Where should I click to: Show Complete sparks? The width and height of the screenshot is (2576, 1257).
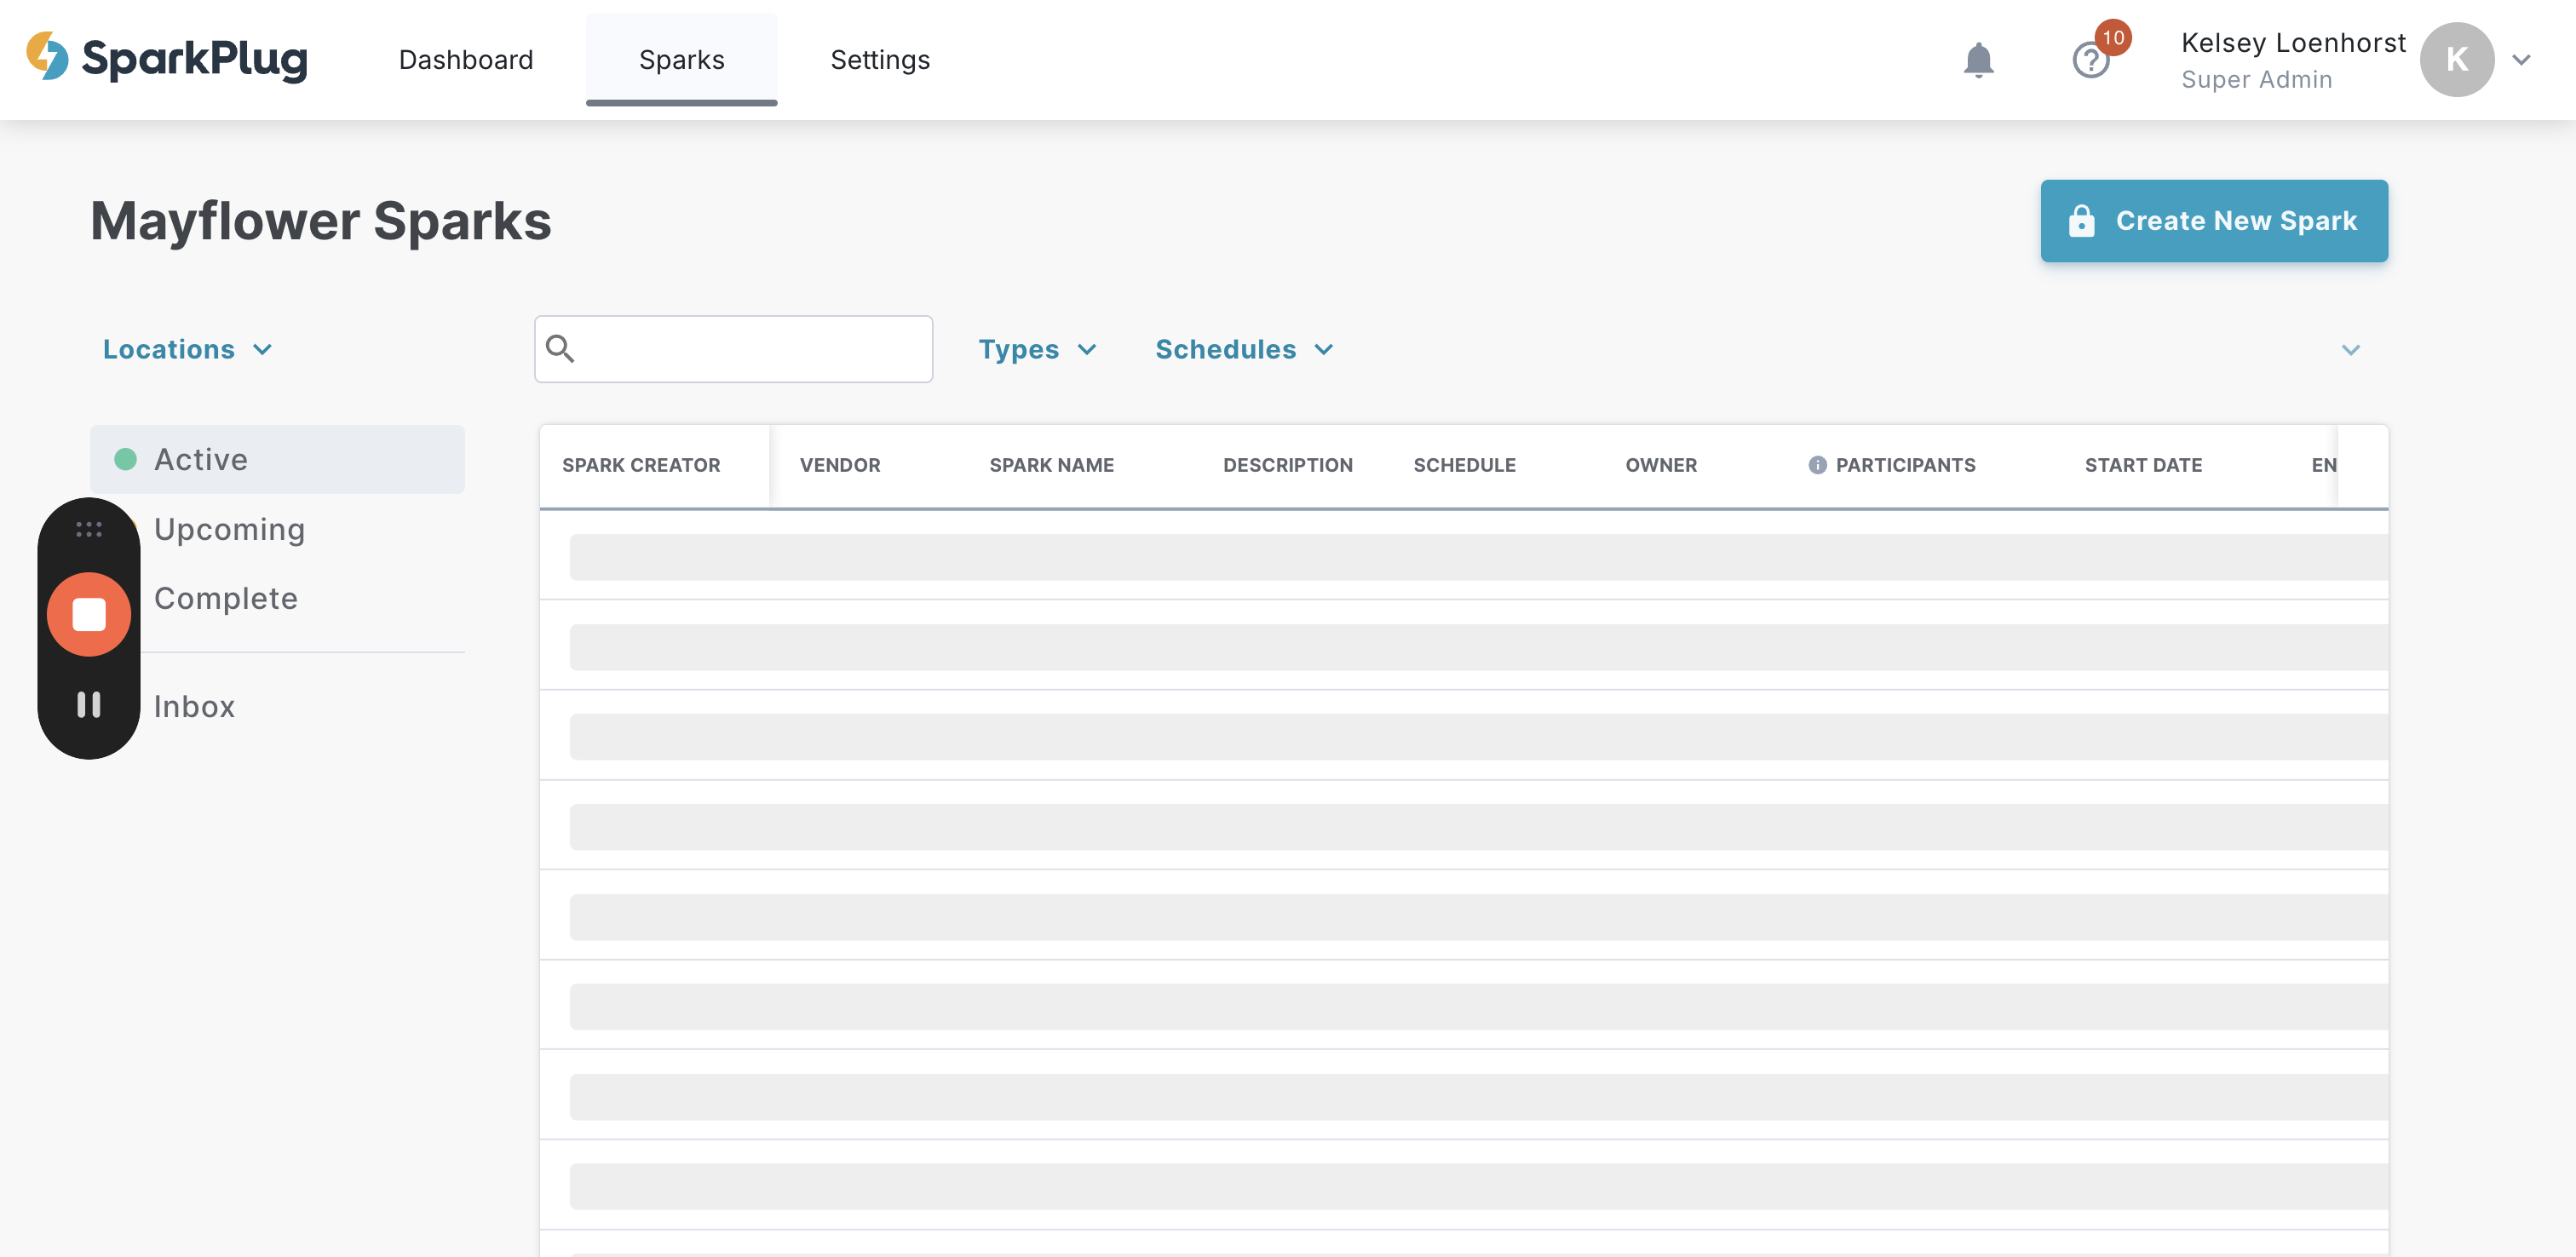pos(226,598)
